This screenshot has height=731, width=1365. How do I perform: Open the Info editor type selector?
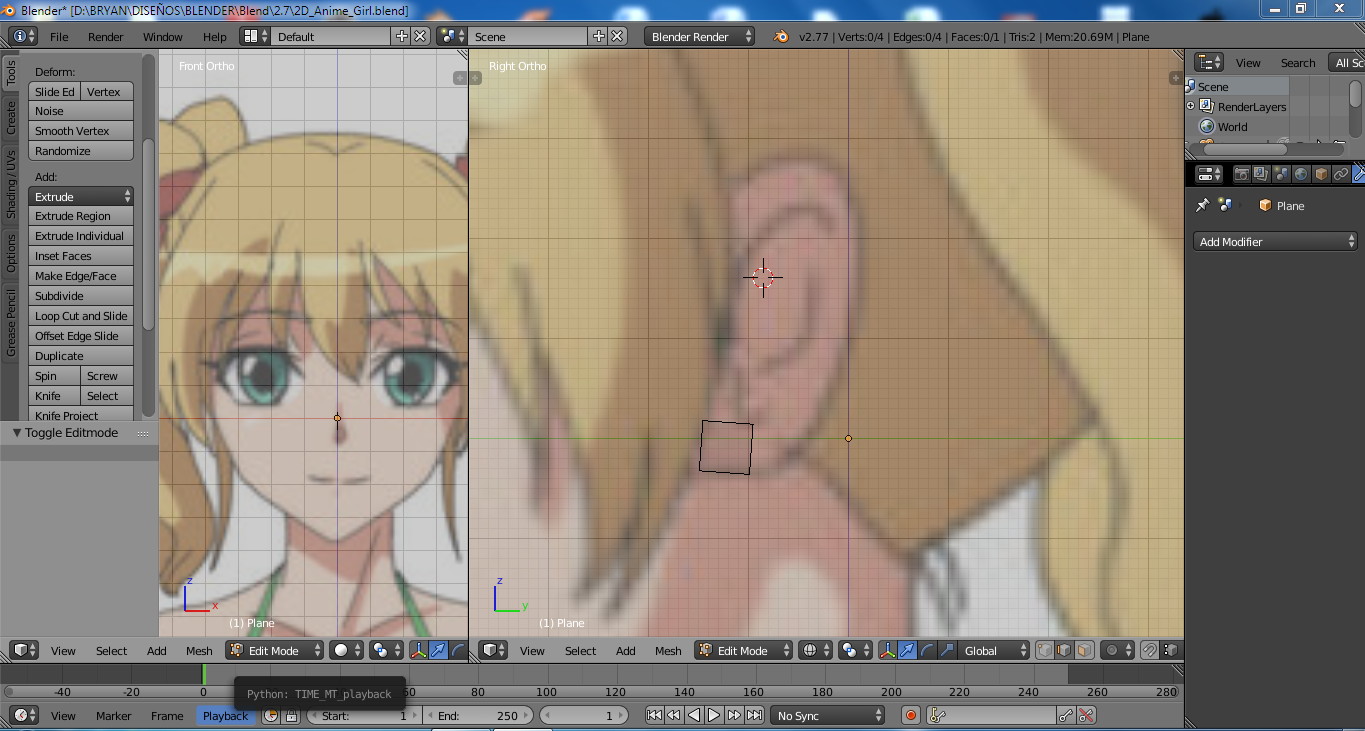point(23,36)
